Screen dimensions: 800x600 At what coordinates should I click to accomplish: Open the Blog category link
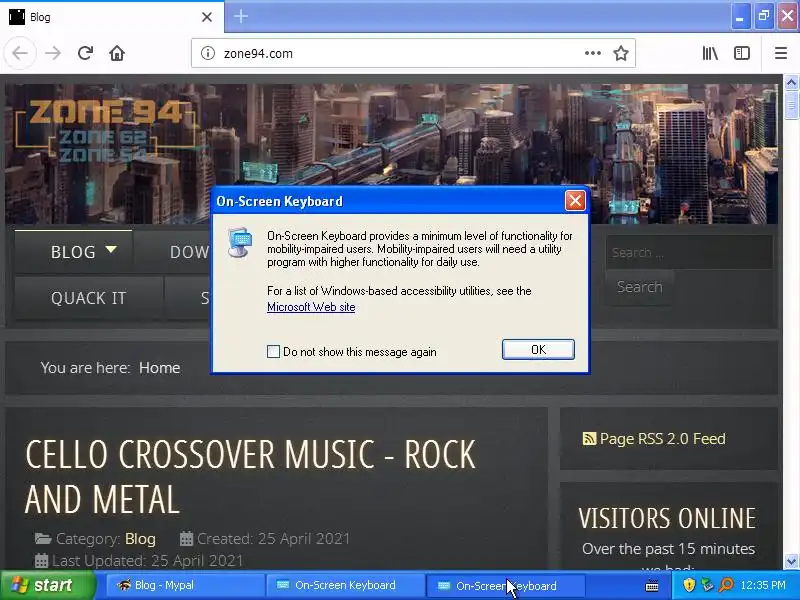(x=140, y=539)
